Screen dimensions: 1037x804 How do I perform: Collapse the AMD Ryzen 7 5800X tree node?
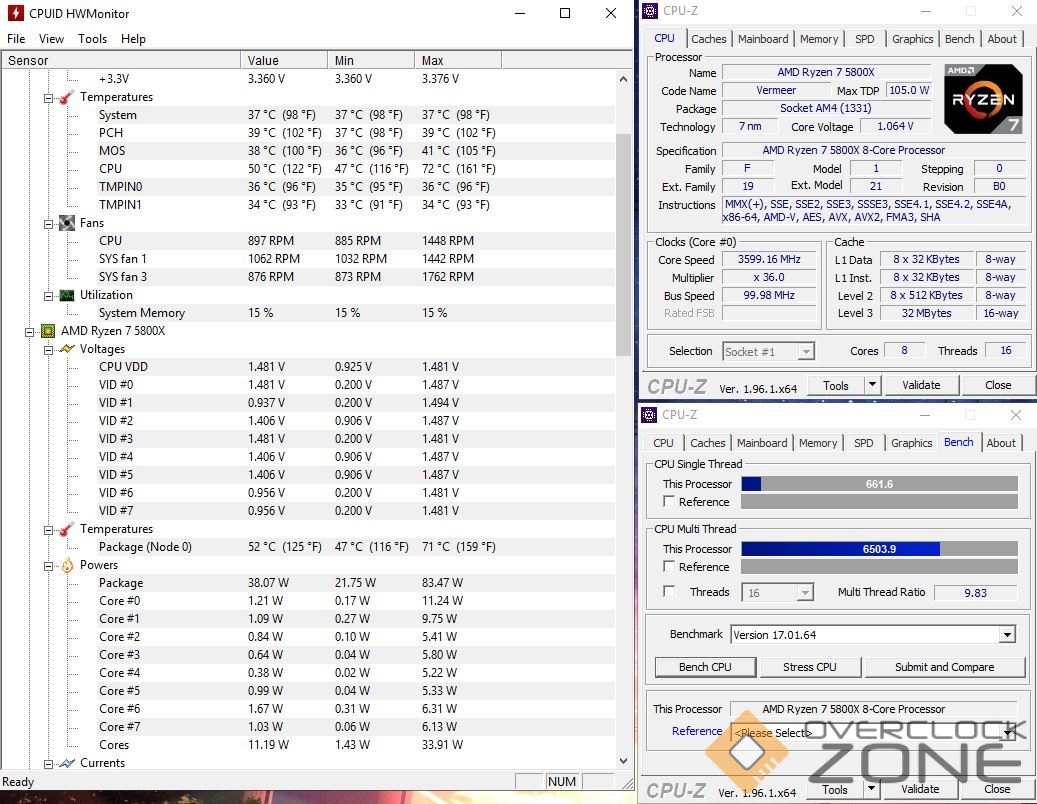pyautogui.click(x=30, y=331)
